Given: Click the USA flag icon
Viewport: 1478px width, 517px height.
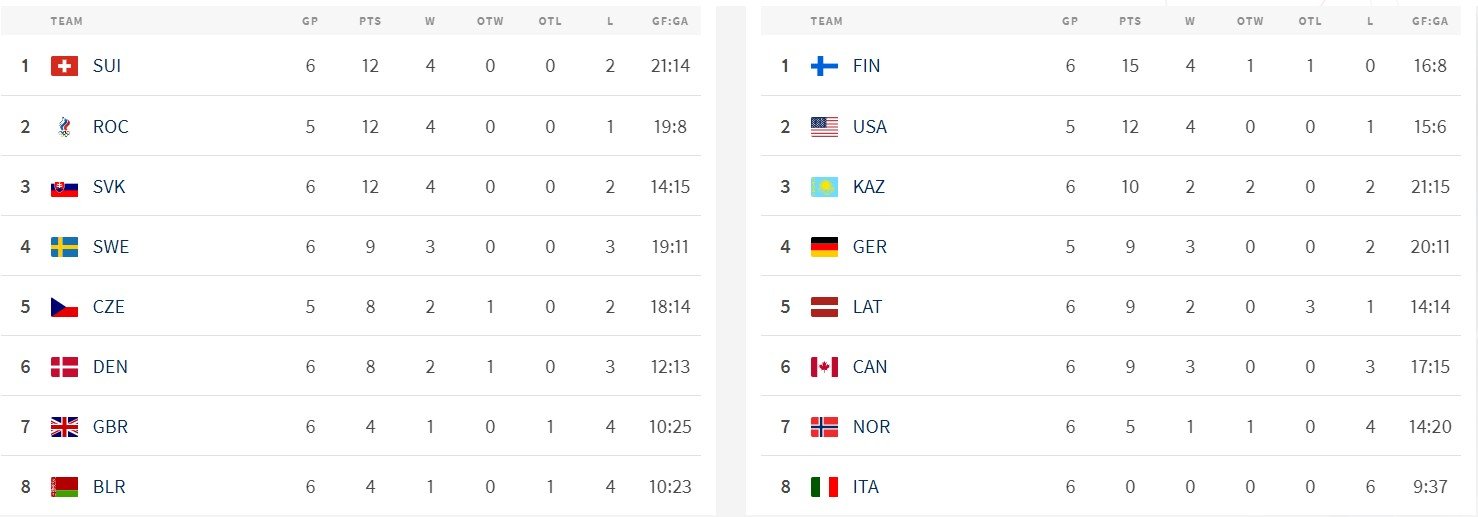Looking at the screenshot, I should 824,127.
